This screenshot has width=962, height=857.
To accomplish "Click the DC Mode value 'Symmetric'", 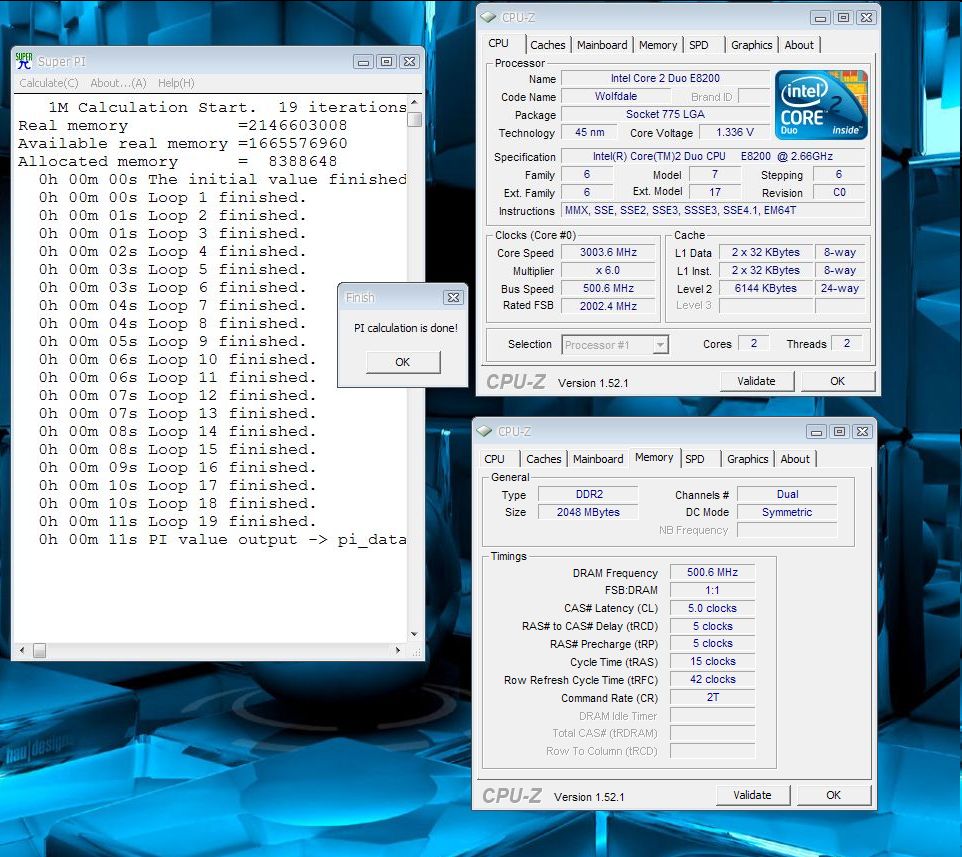I will tap(787, 512).
